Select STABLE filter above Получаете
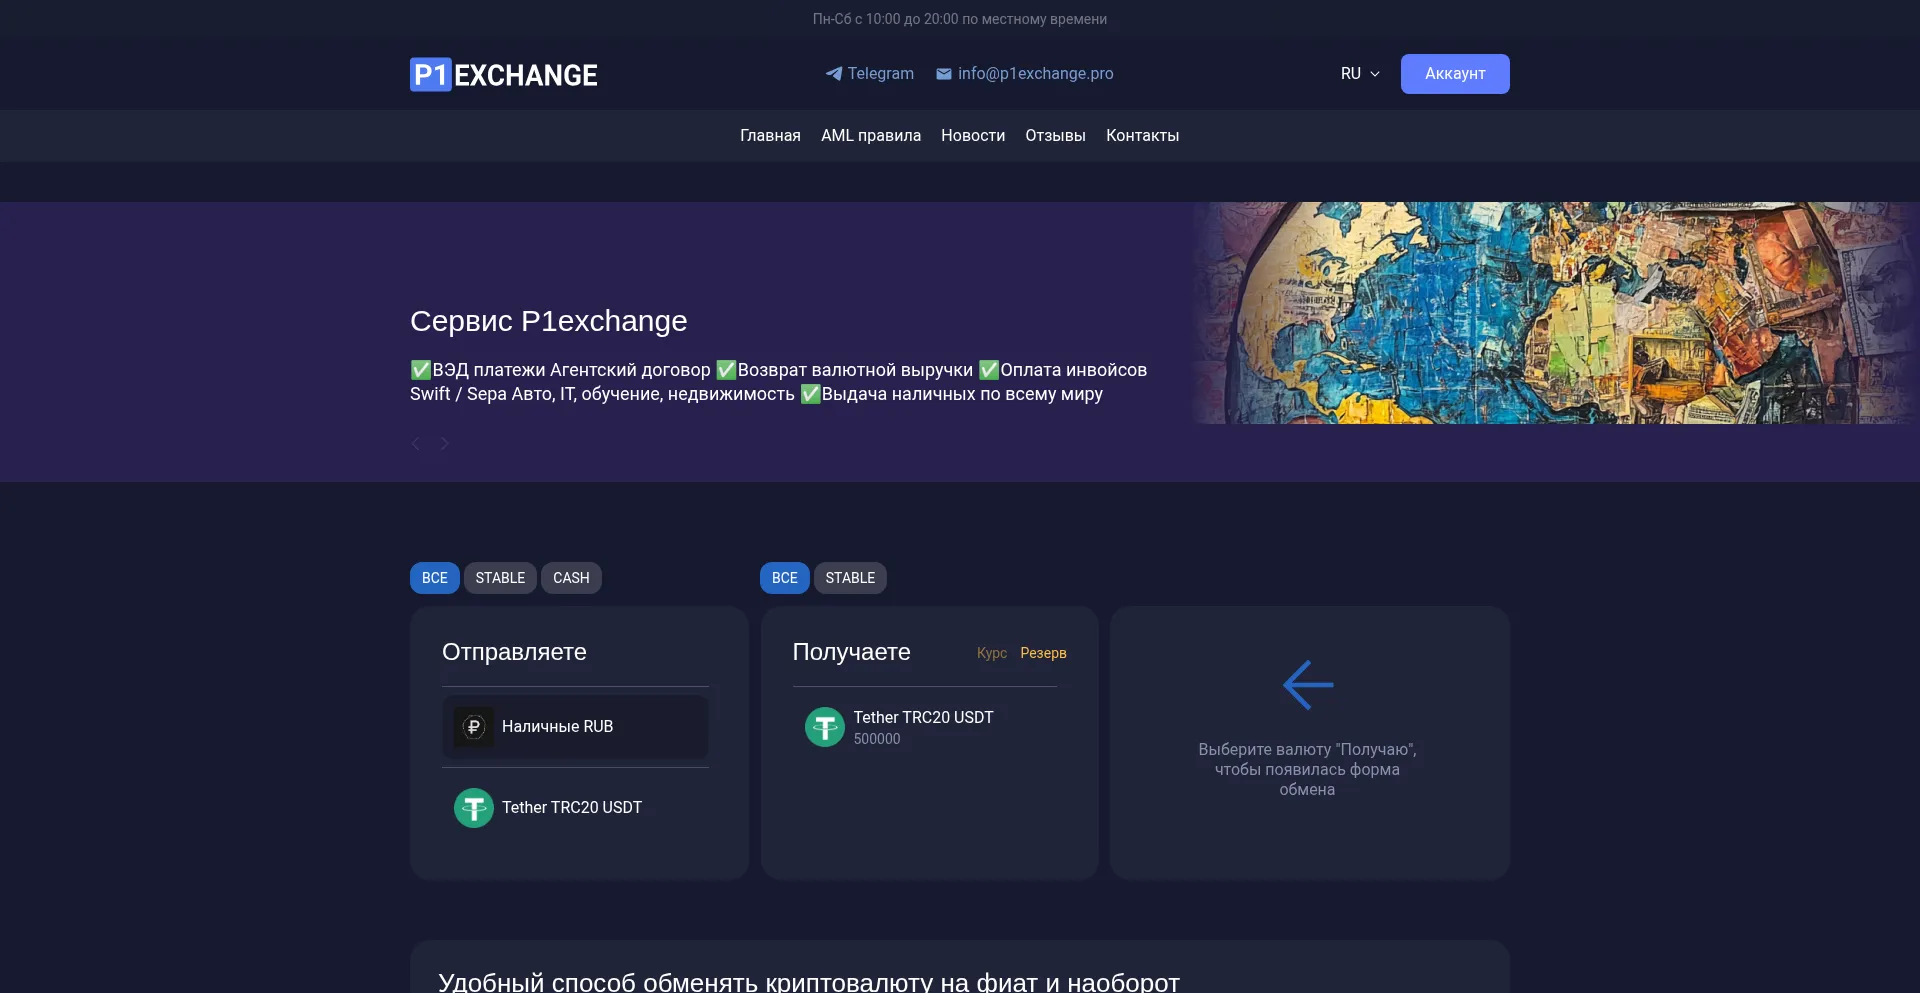 click(x=850, y=578)
